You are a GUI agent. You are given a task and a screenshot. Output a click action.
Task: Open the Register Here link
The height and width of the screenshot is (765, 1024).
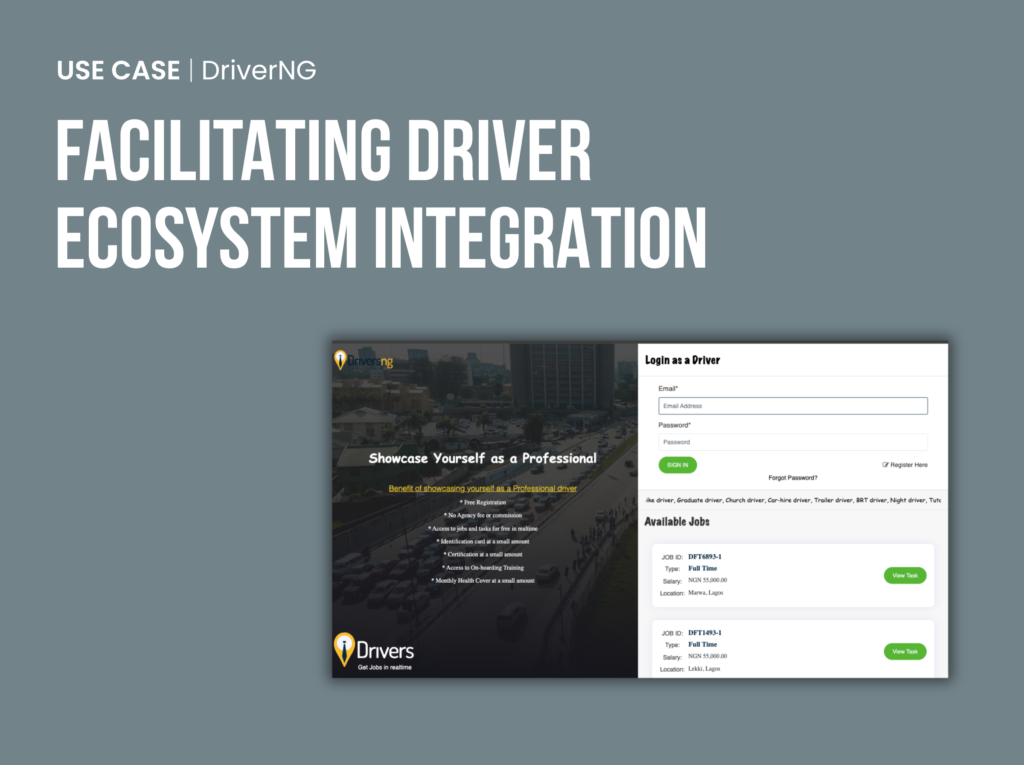[x=908, y=465]
